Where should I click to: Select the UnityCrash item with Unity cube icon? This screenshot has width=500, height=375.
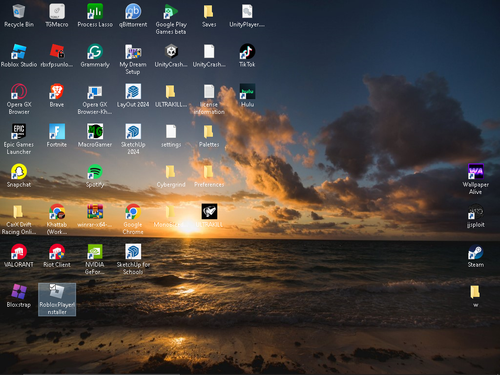click(171, 52)
